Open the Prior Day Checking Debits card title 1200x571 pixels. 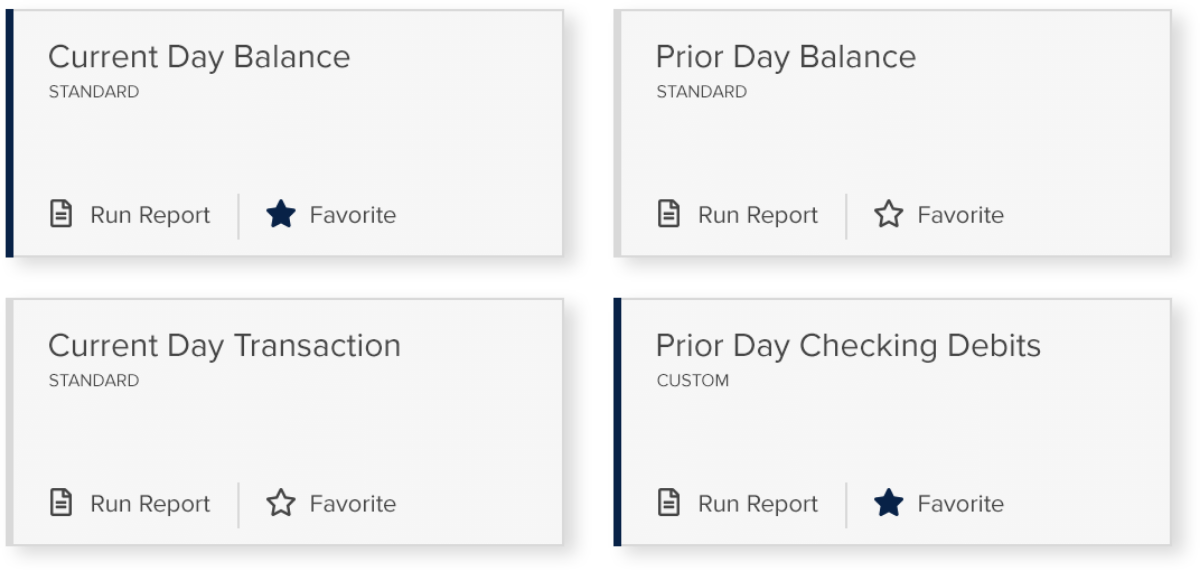[849, 346]
